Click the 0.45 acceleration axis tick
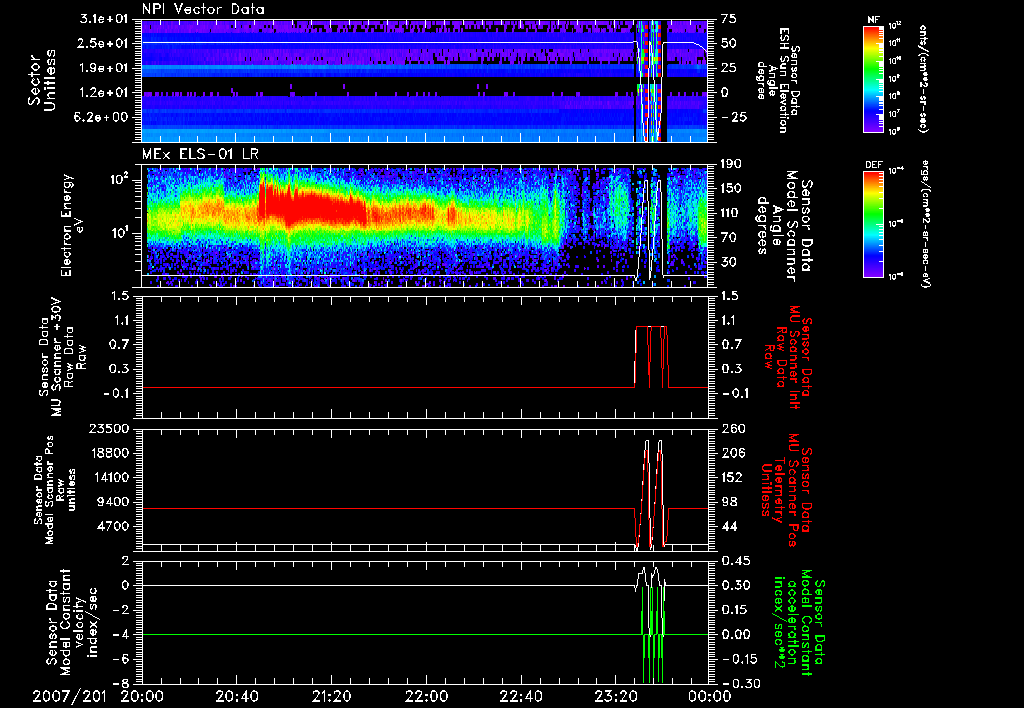This screenshot has height=708, width=1024. 736,561
